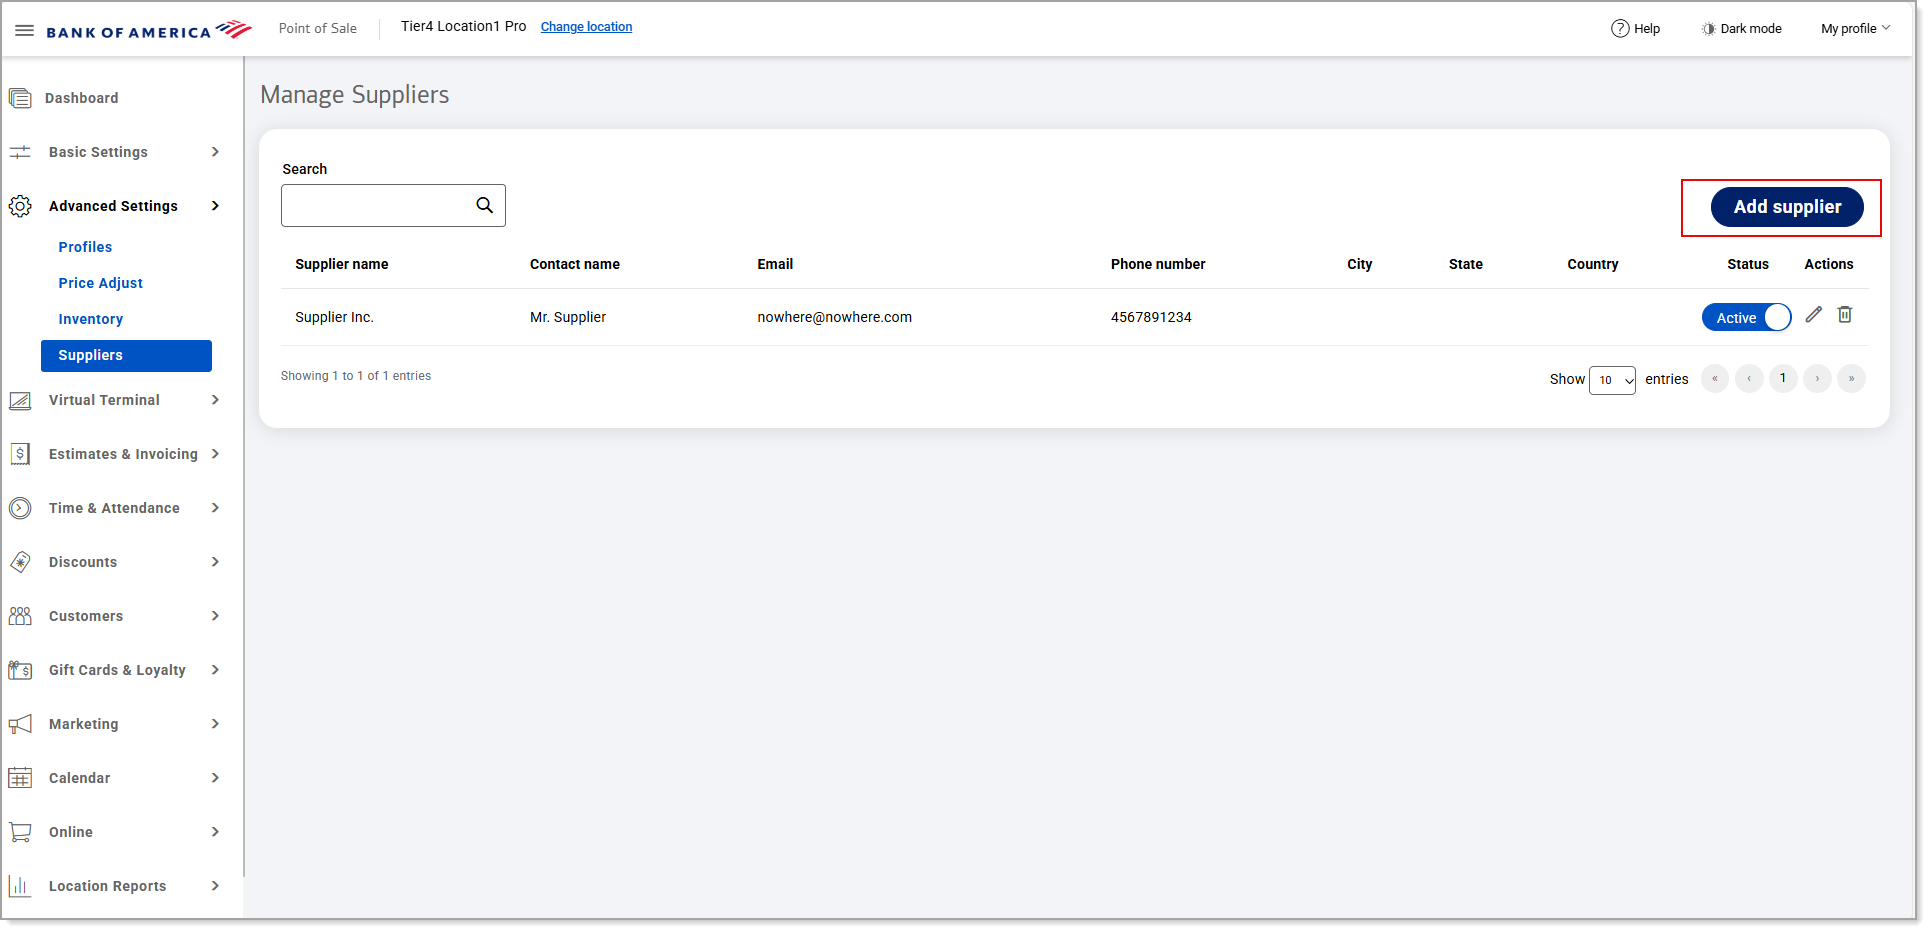Click the Help question mark icon
This screenshot has width=1929, height=932.
(x=1620, y=28)
